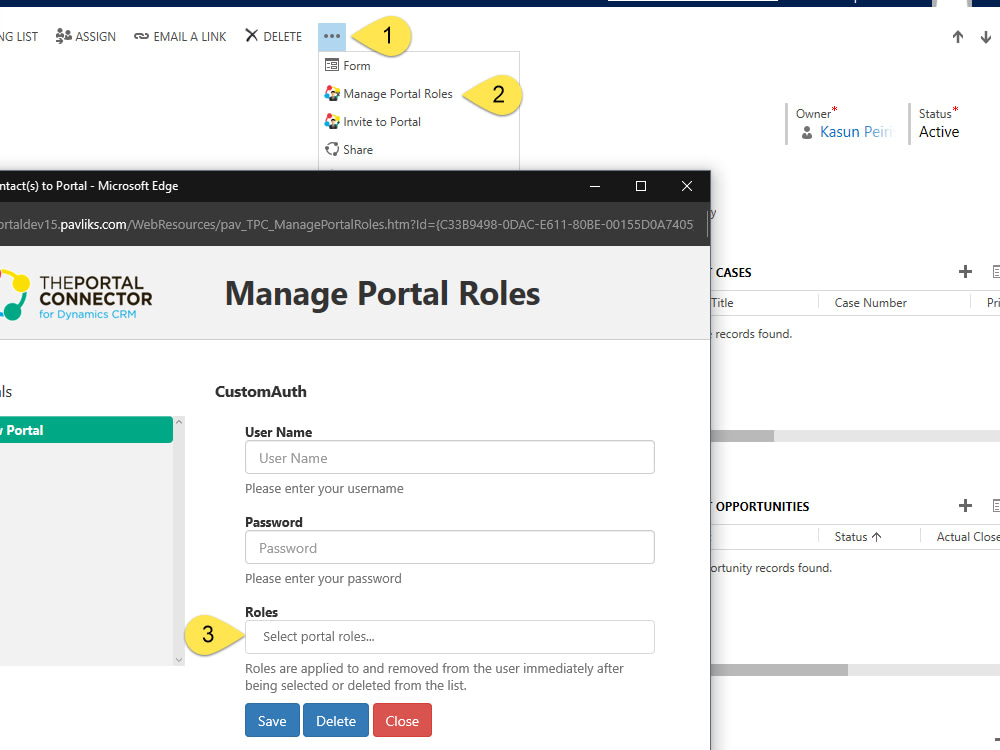
Task: Click the Active status value
Action: [x=939, y=132]
